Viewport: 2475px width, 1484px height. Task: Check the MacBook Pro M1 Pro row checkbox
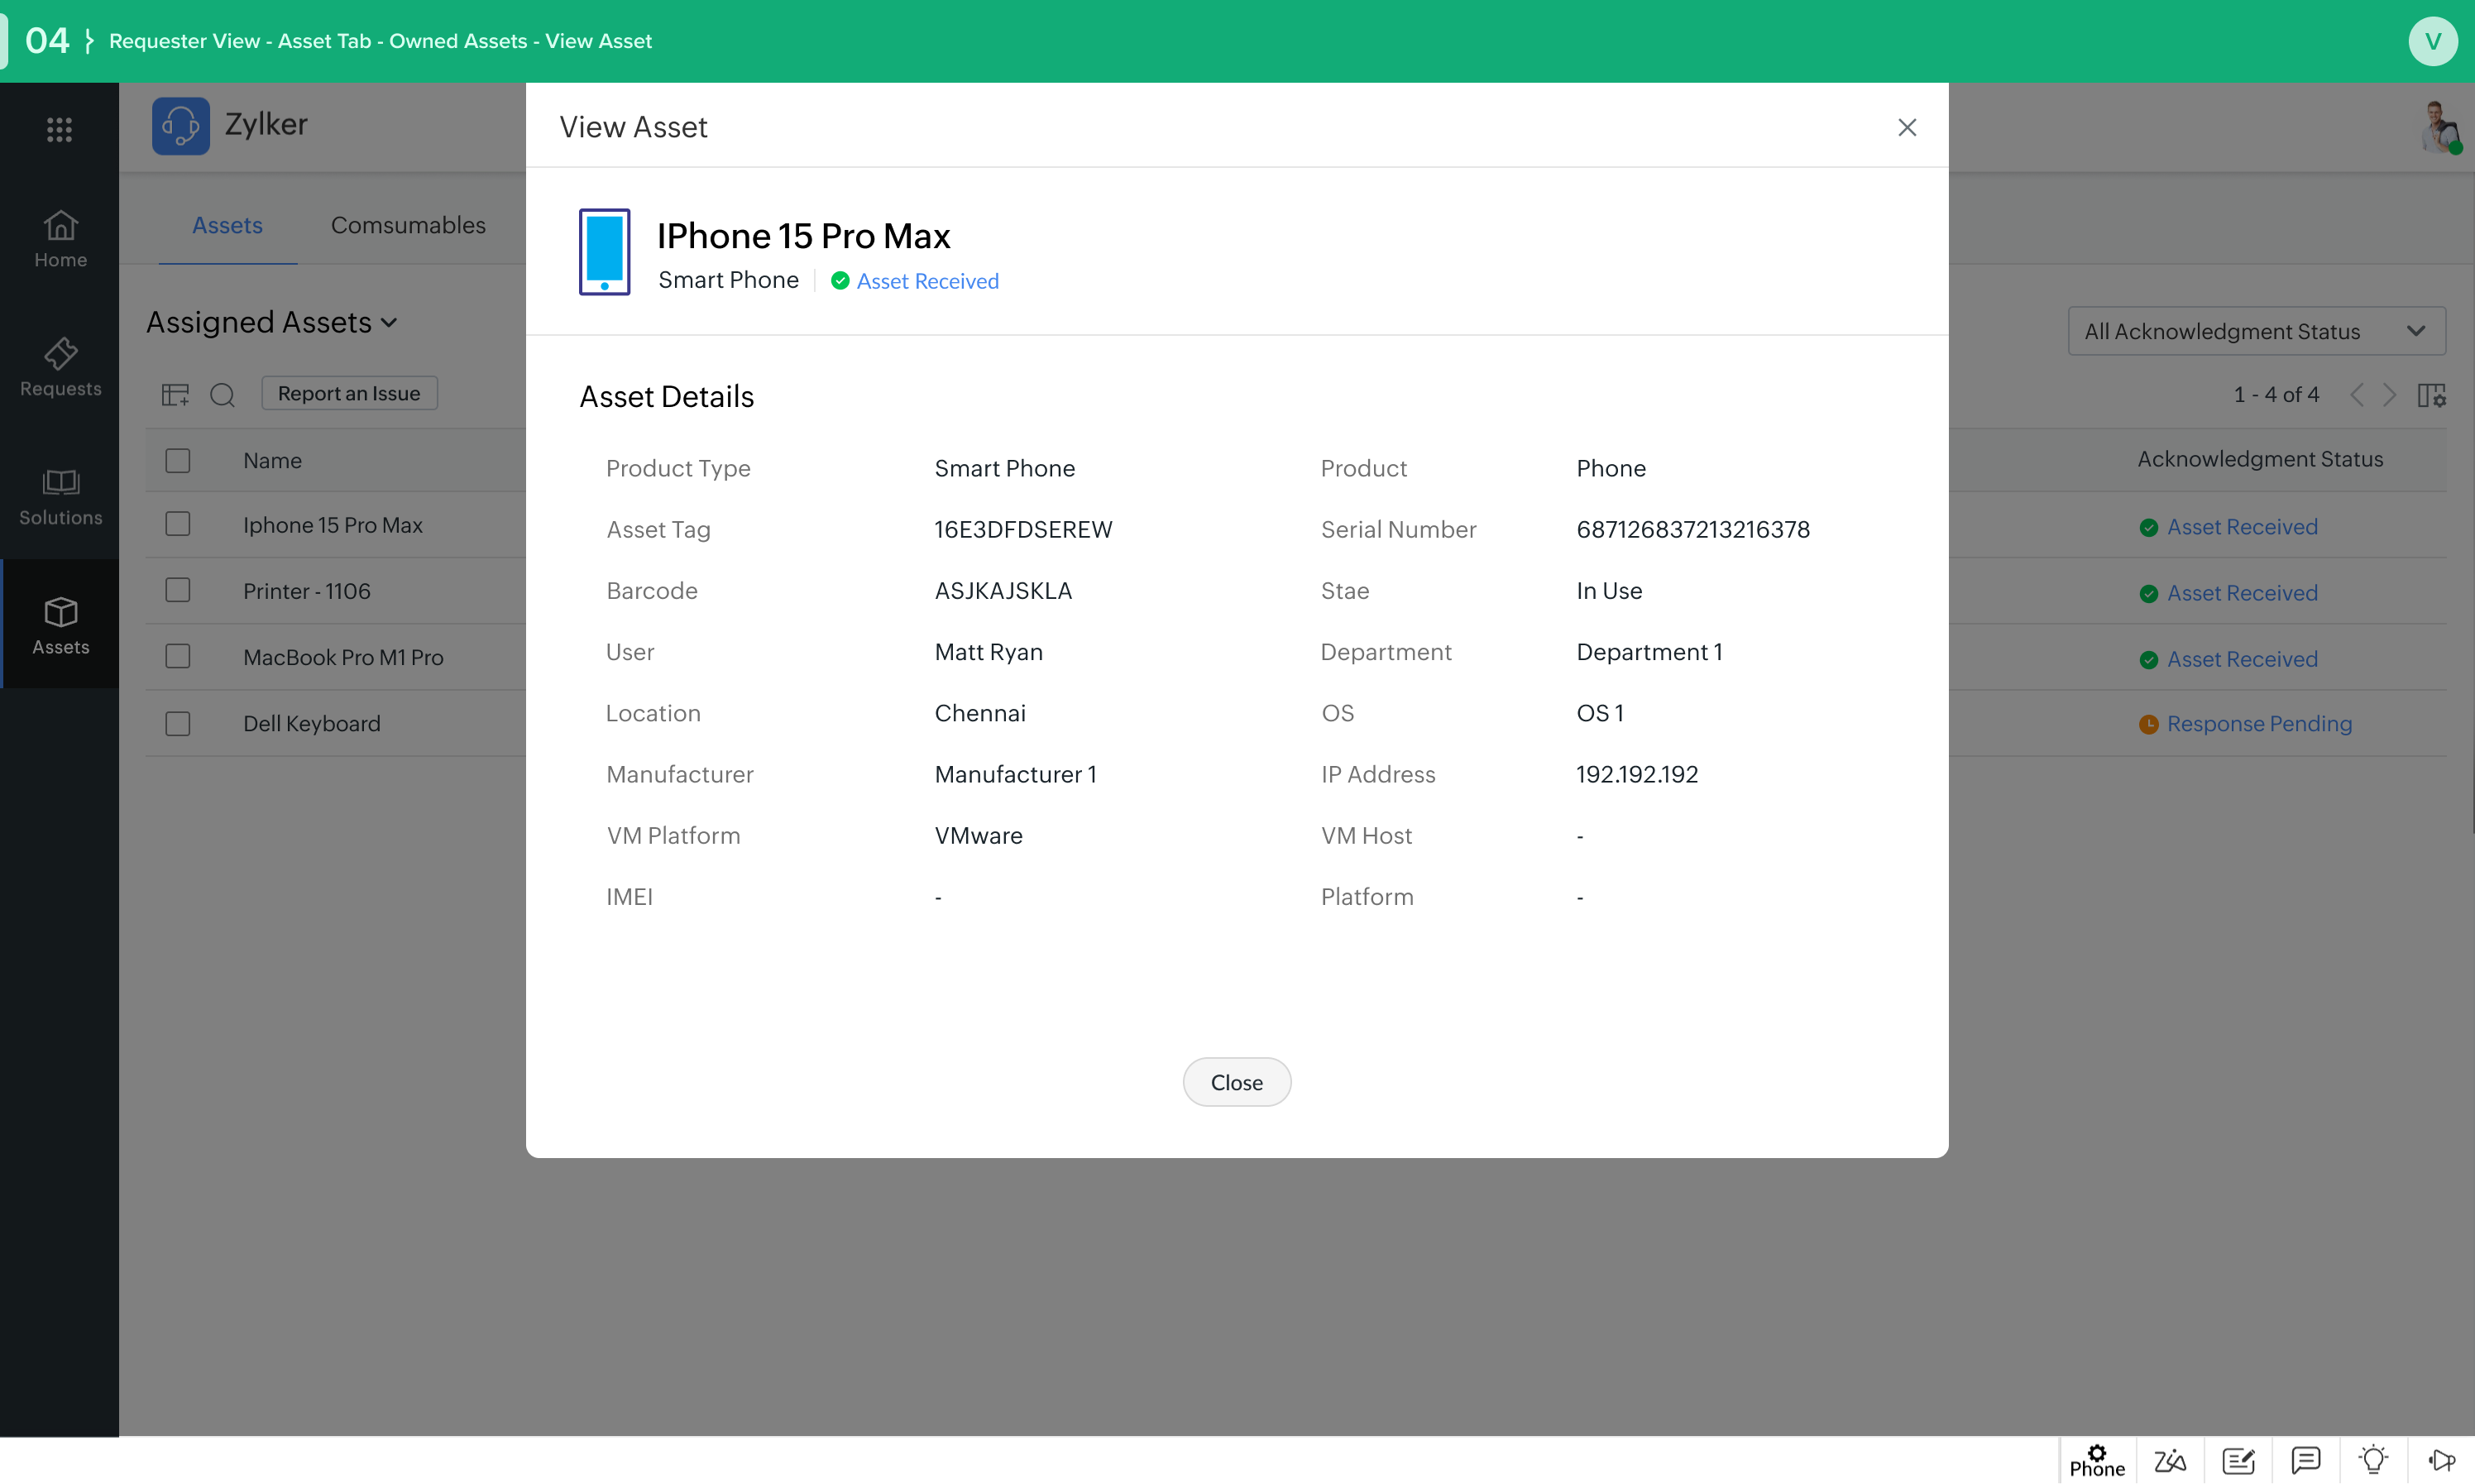click(178, 656)
